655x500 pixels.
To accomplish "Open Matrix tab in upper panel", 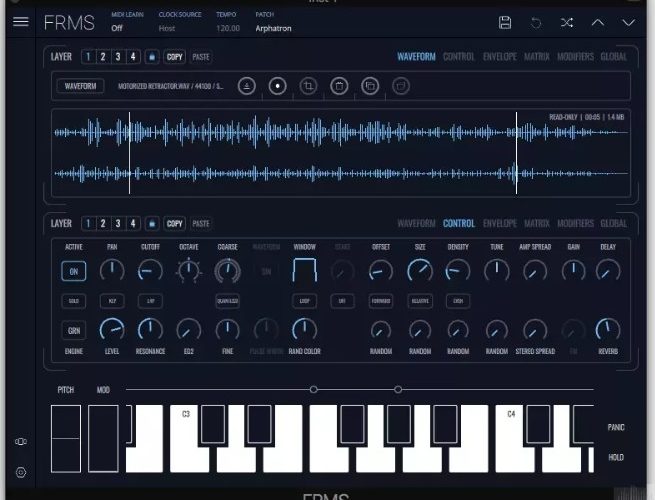I will (537, 57).
